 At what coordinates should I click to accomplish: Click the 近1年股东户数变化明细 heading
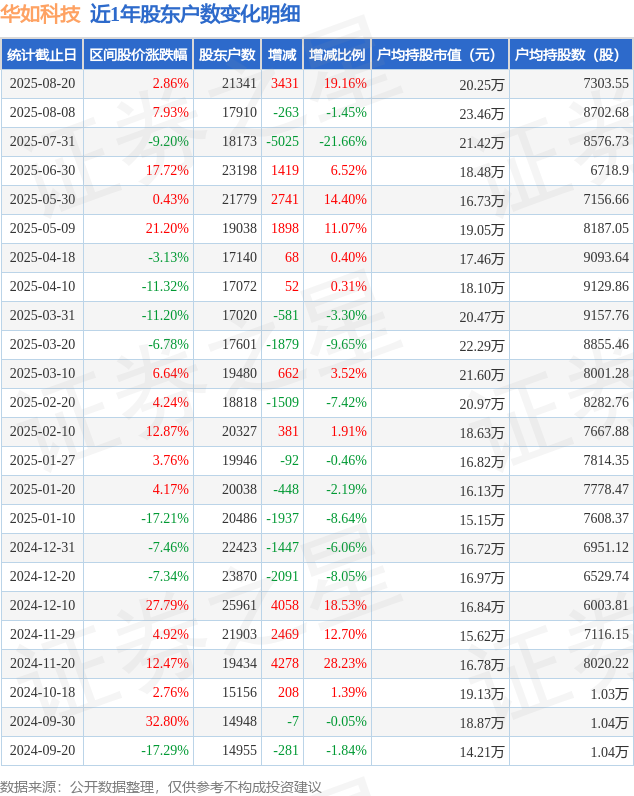(195, 14)
